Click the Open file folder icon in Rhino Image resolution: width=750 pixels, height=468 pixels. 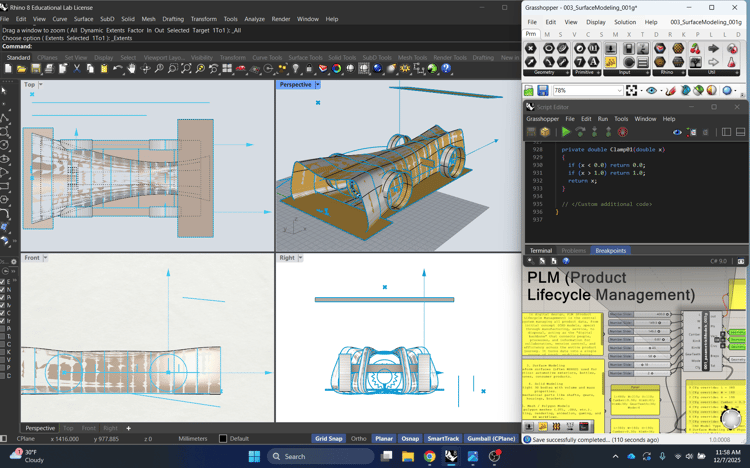click(22, 69)
